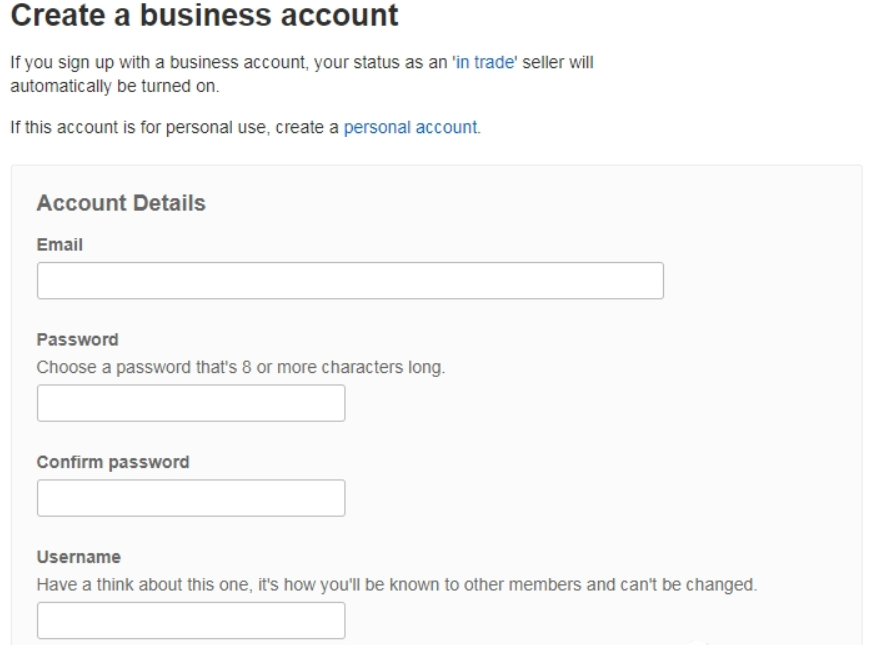
Task: Click the Account Details section heading
Action: (x=121, y=203)
